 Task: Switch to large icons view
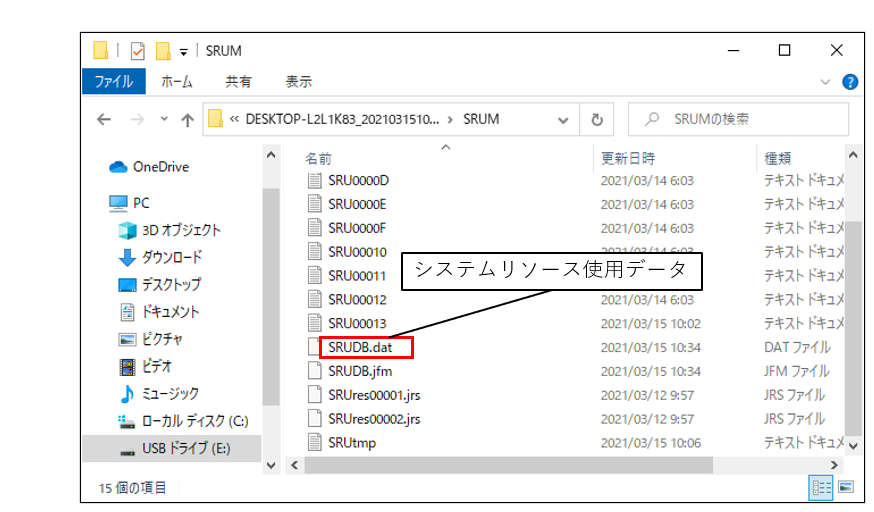[x=846, y=488]
